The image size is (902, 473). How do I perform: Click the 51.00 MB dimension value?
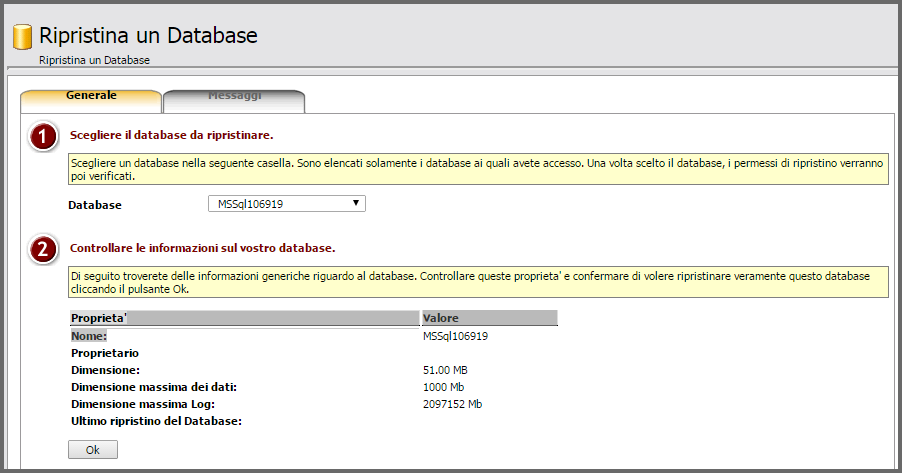tap(445, 370)
